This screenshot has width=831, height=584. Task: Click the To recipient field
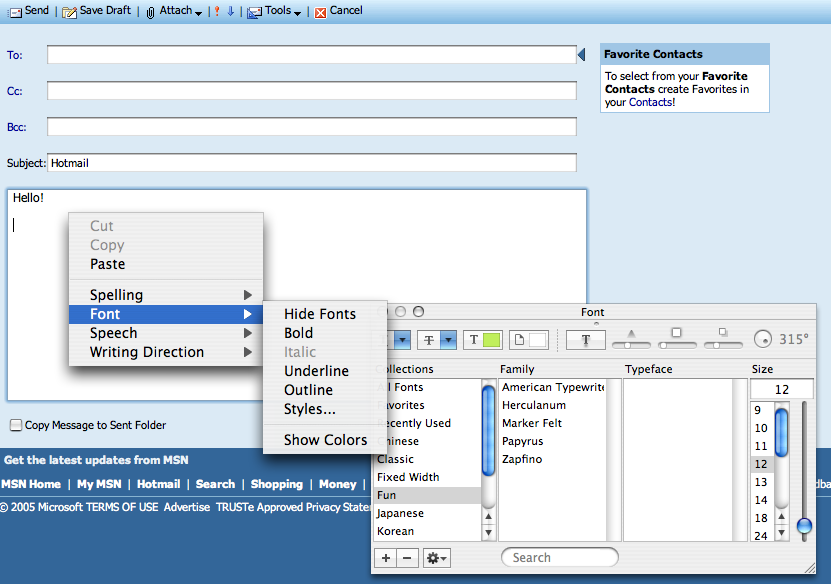[x=312, y=55]
